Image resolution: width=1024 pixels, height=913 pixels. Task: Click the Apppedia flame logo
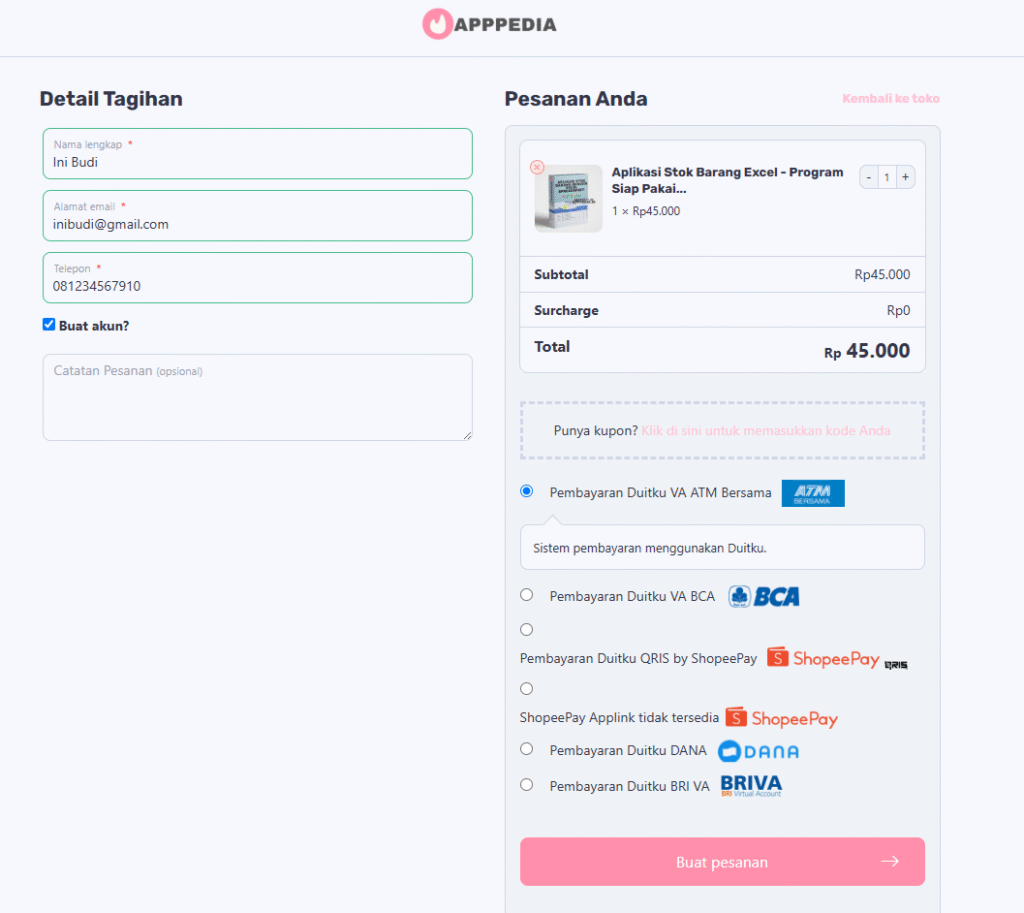[438, 24]
